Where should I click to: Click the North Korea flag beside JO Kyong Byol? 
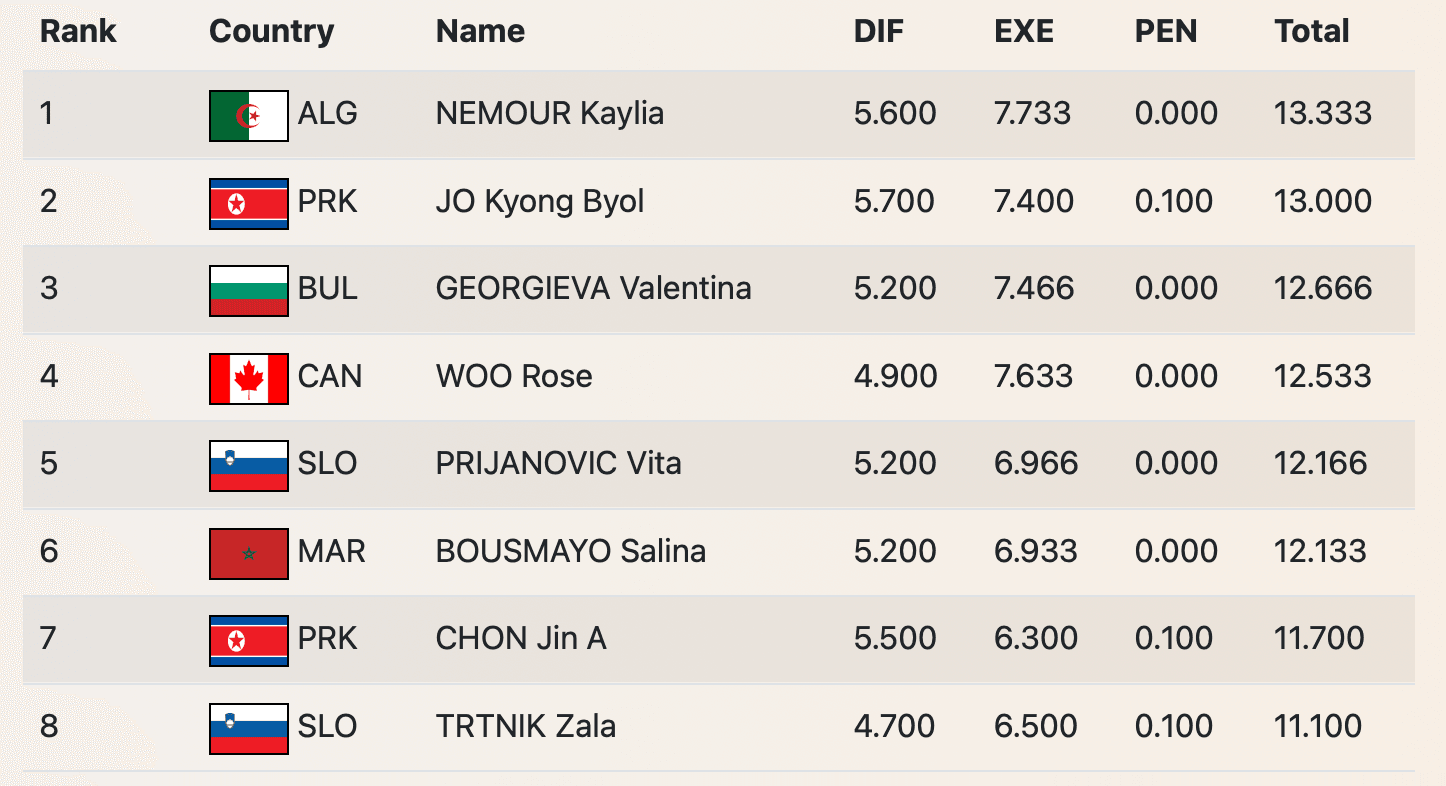click(x=249, y=203)
